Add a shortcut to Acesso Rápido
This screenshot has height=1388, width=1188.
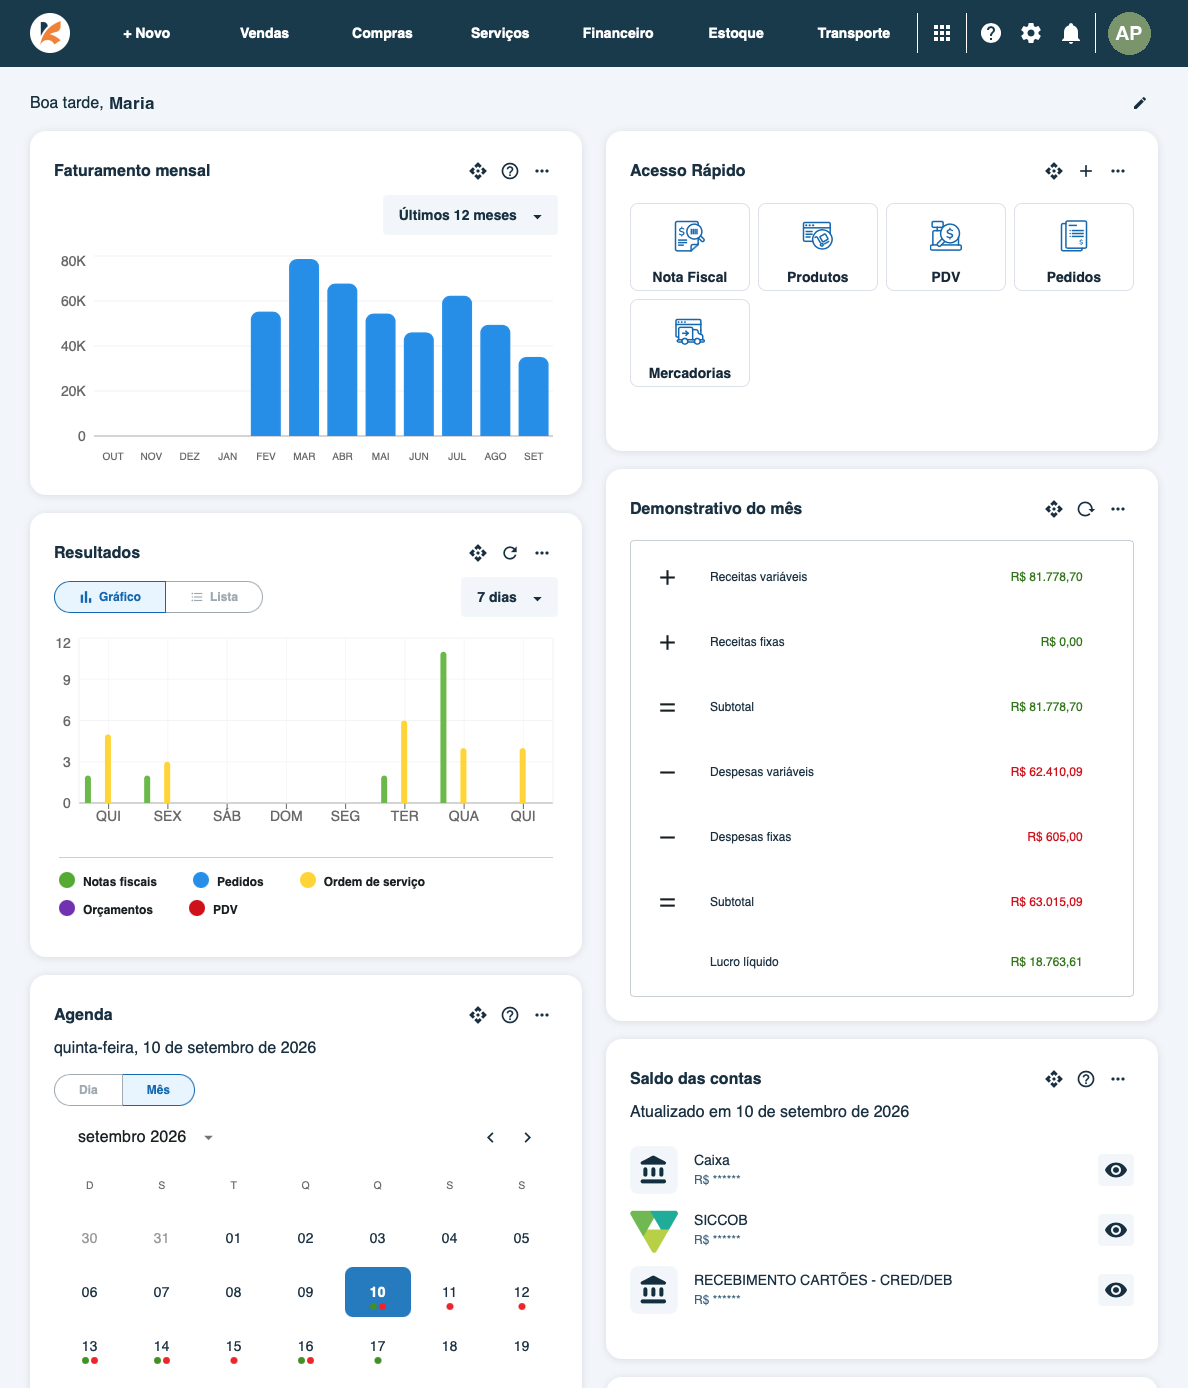(x=1086, y=171)
